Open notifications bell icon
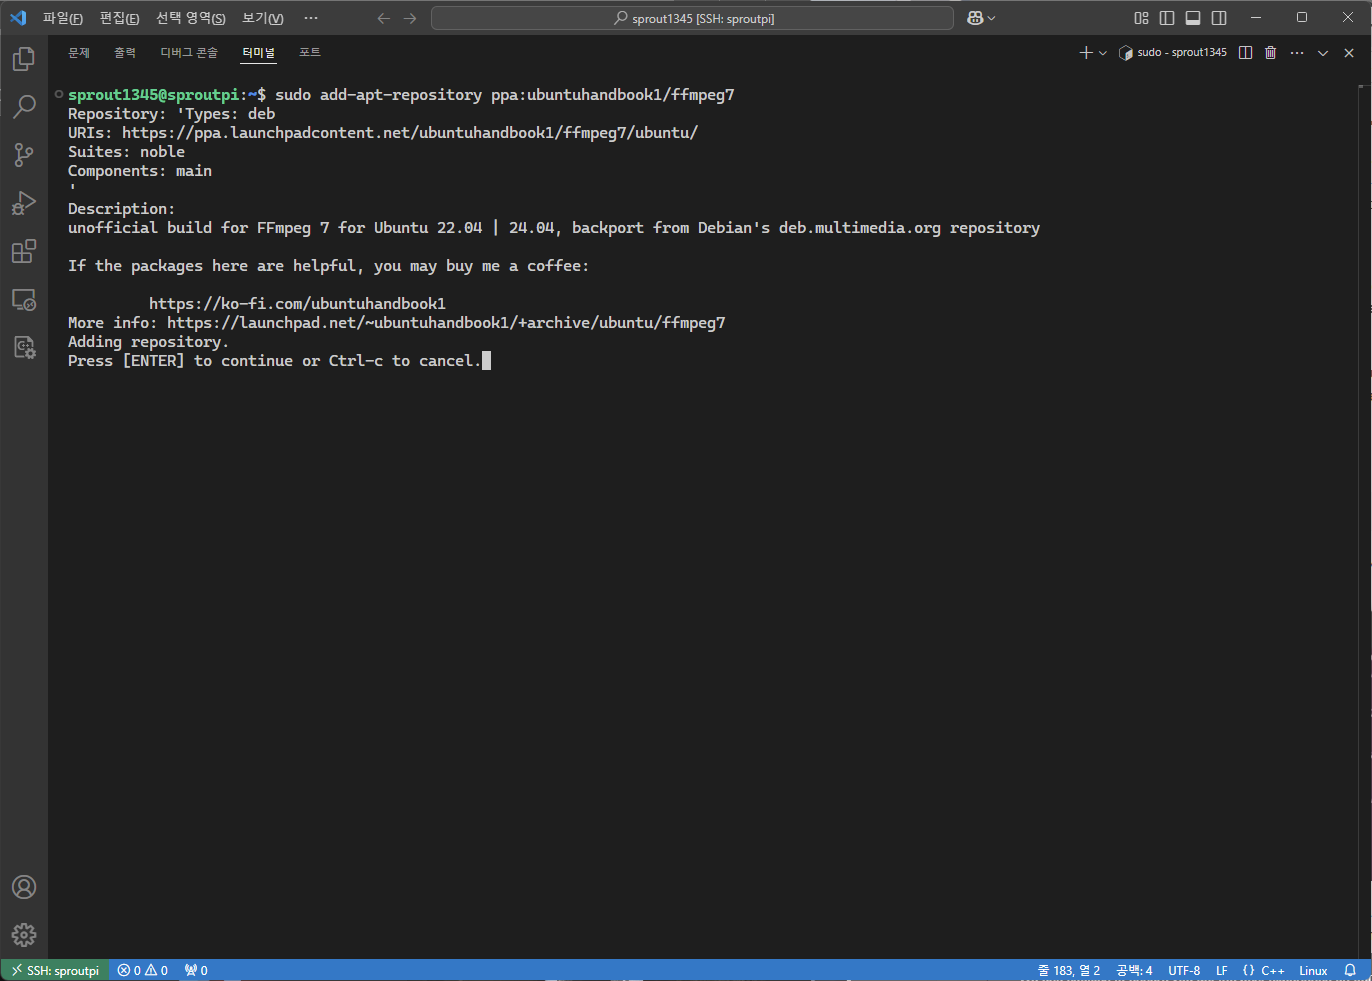This screenshot has width=1372, height=981. click(x=1350, y=970)
